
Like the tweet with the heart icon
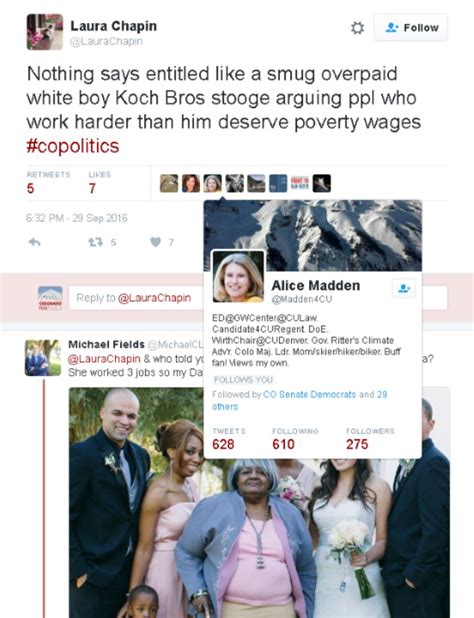click(156, 242)
